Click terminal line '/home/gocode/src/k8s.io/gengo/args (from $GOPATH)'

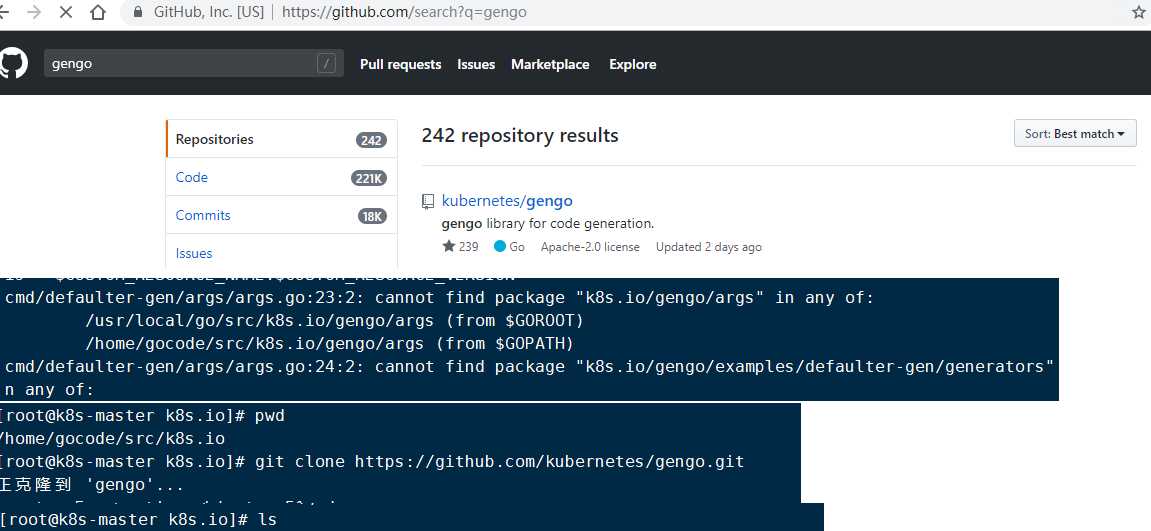[x=330, y=344]
